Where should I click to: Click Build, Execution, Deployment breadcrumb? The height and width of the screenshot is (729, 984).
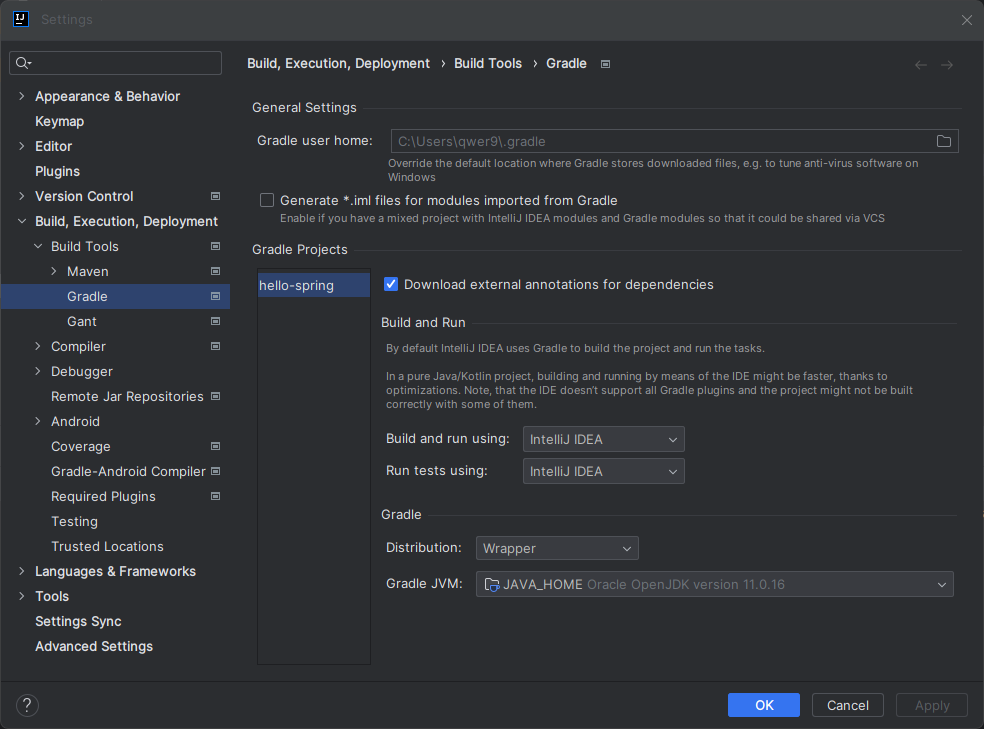pos(338,63)
